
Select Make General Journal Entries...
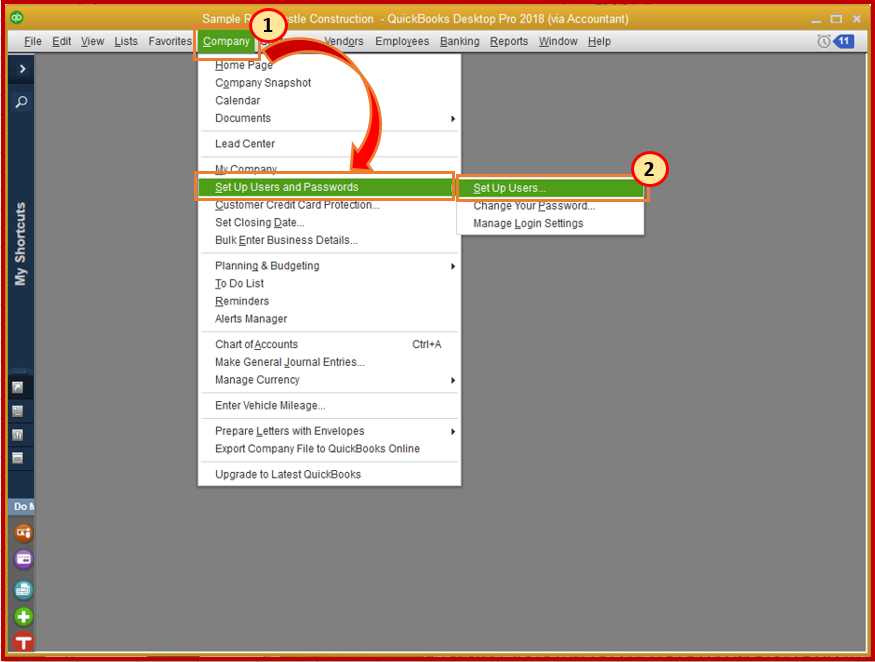coord(329,362)
